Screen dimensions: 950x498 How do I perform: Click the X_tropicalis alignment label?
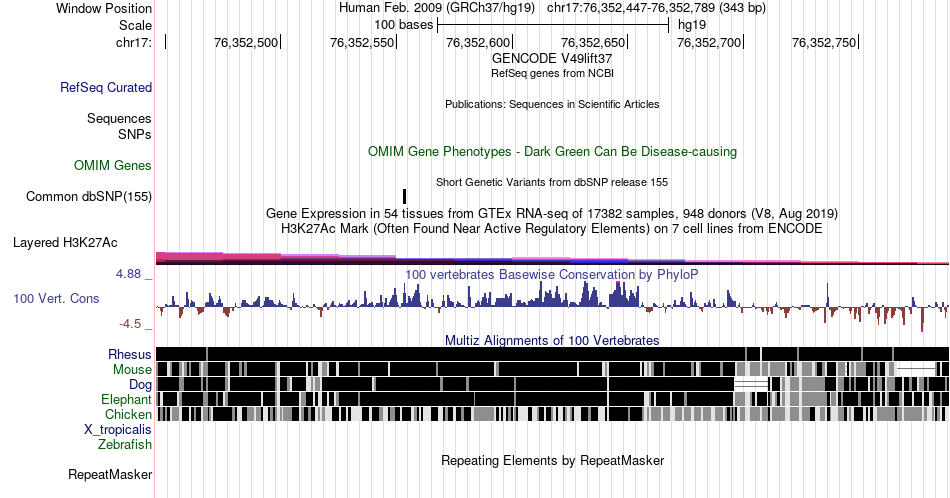pos(118,430)
